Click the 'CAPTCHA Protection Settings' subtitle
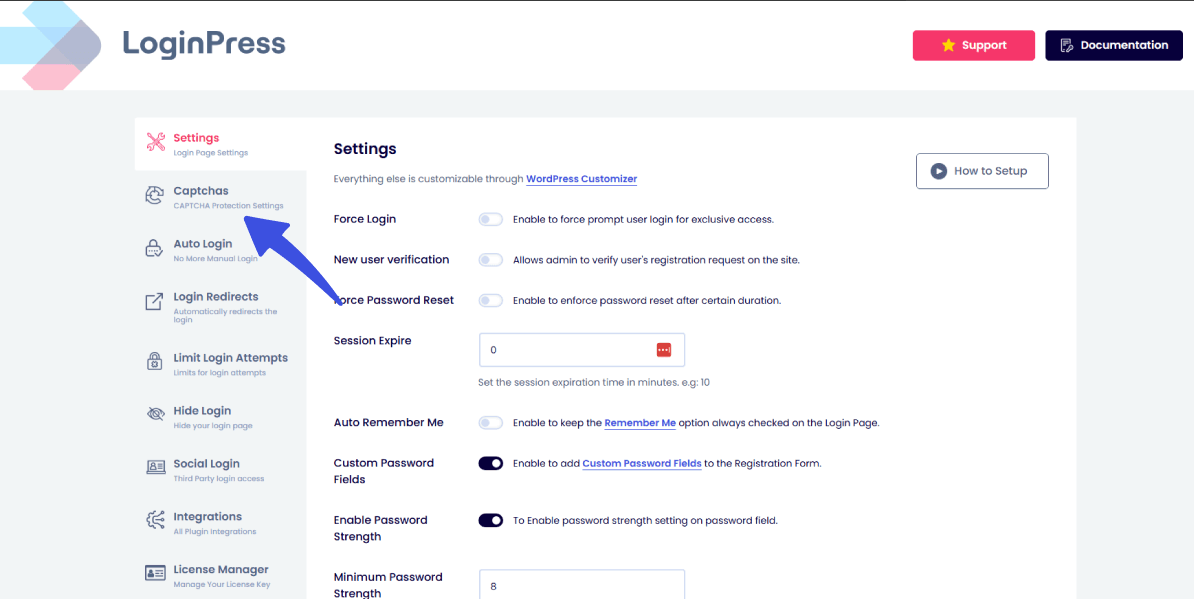Screen dimensions: 1194x599 228,206
